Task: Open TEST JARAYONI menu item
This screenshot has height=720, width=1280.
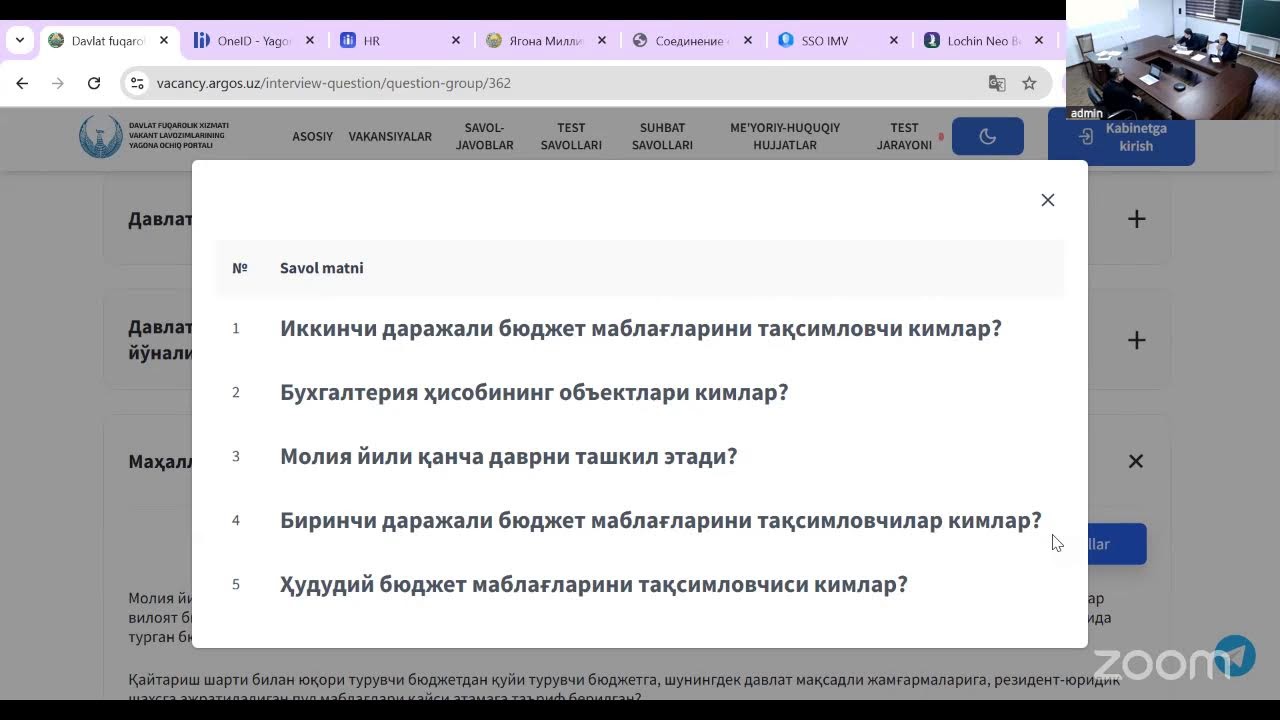Action: point(904,137)
